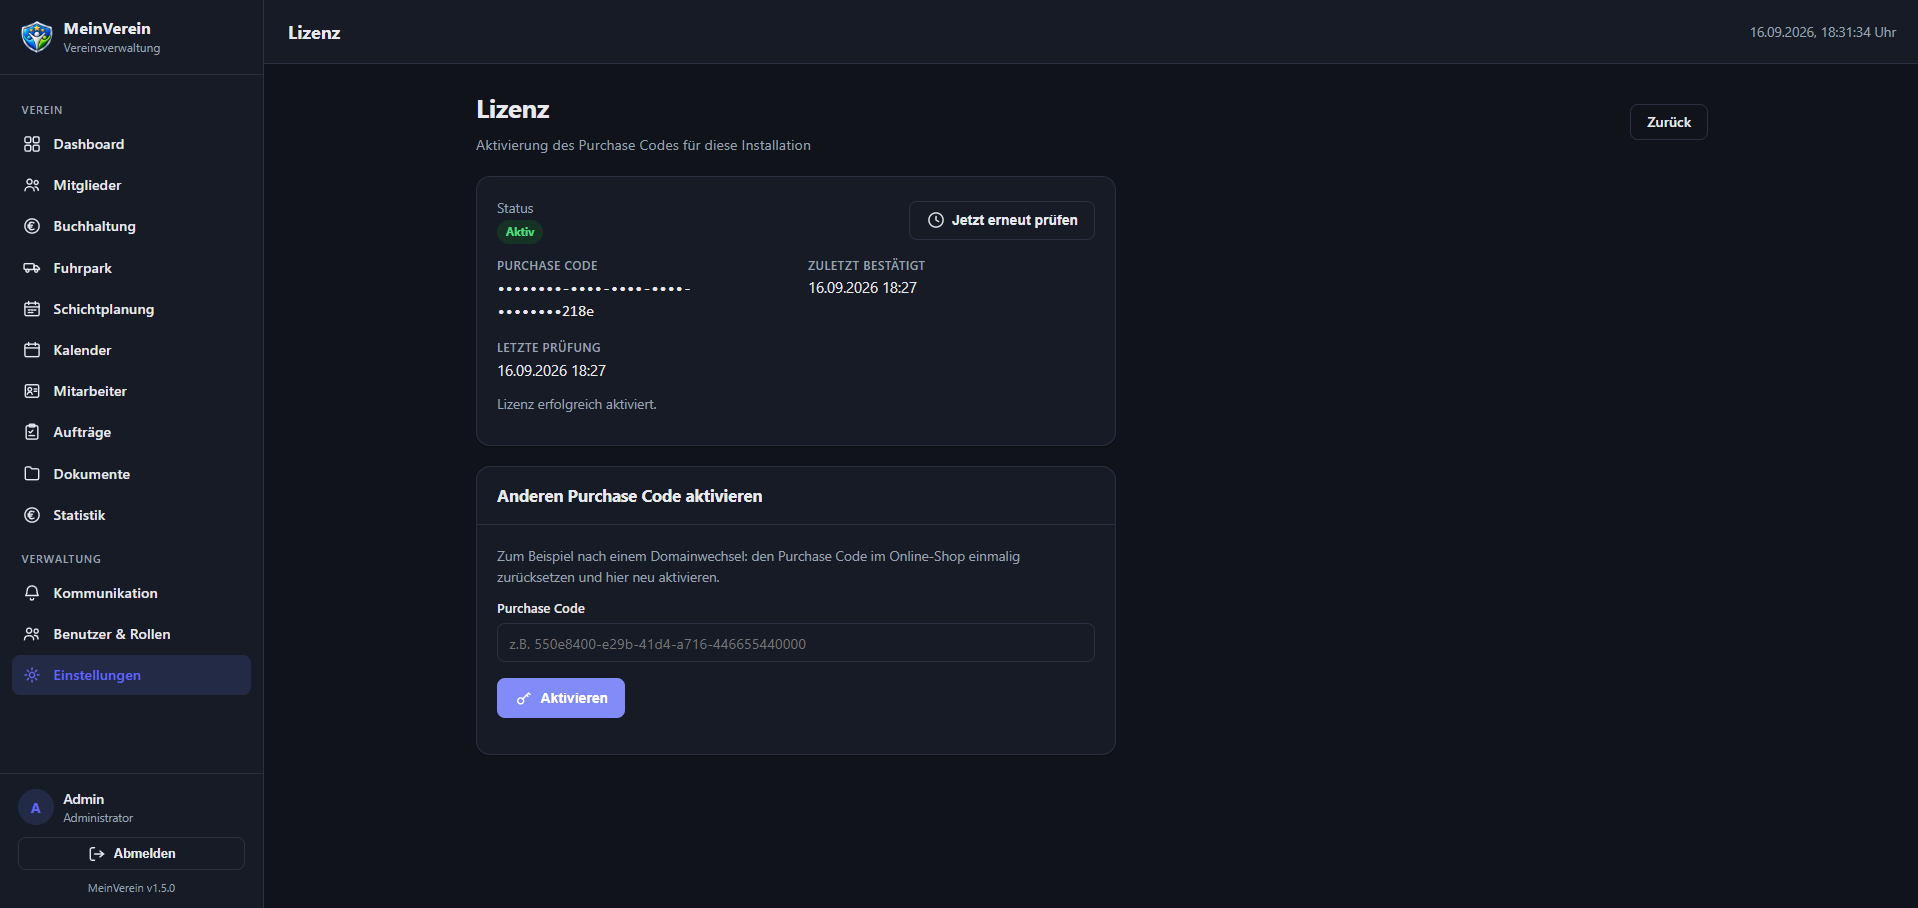Open the Dashboard menu item

[131, 144]
